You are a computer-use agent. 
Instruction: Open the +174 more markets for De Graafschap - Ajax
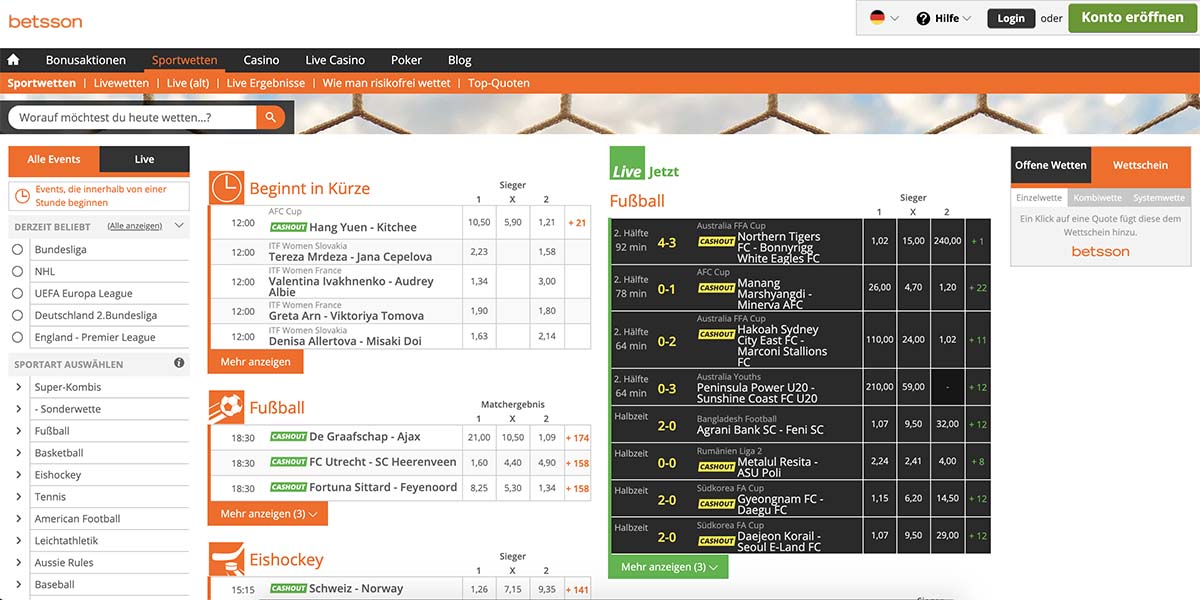578,437
